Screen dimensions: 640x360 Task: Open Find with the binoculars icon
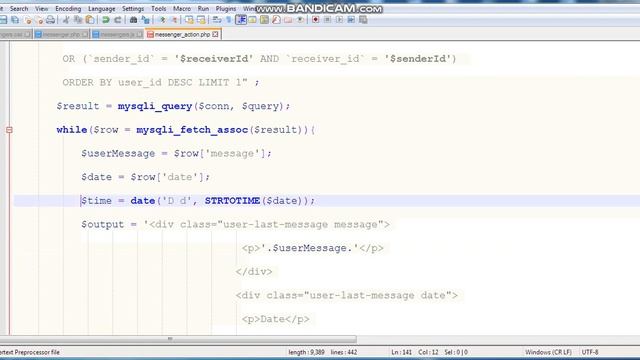133,20
